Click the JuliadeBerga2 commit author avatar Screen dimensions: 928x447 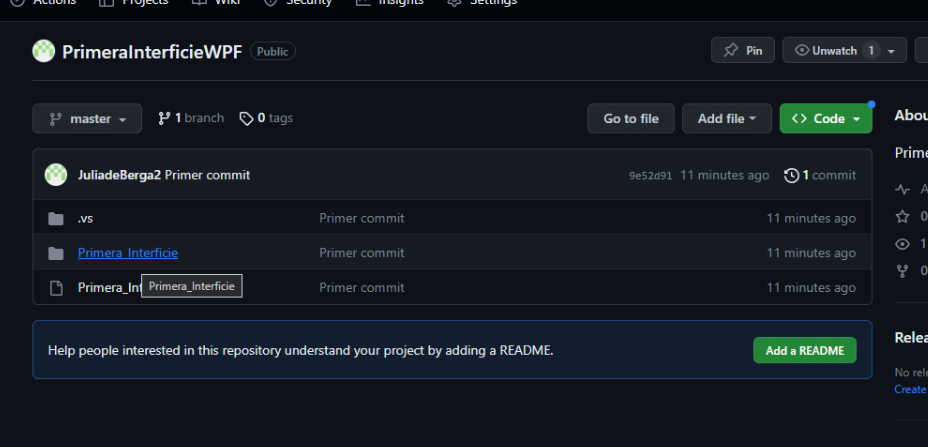pos(56,175)
